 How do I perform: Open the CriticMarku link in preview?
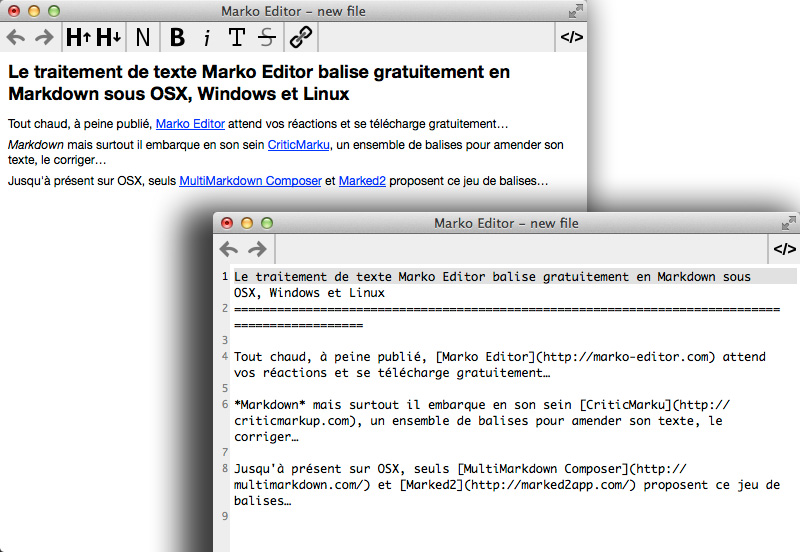[x=298, y=145]
